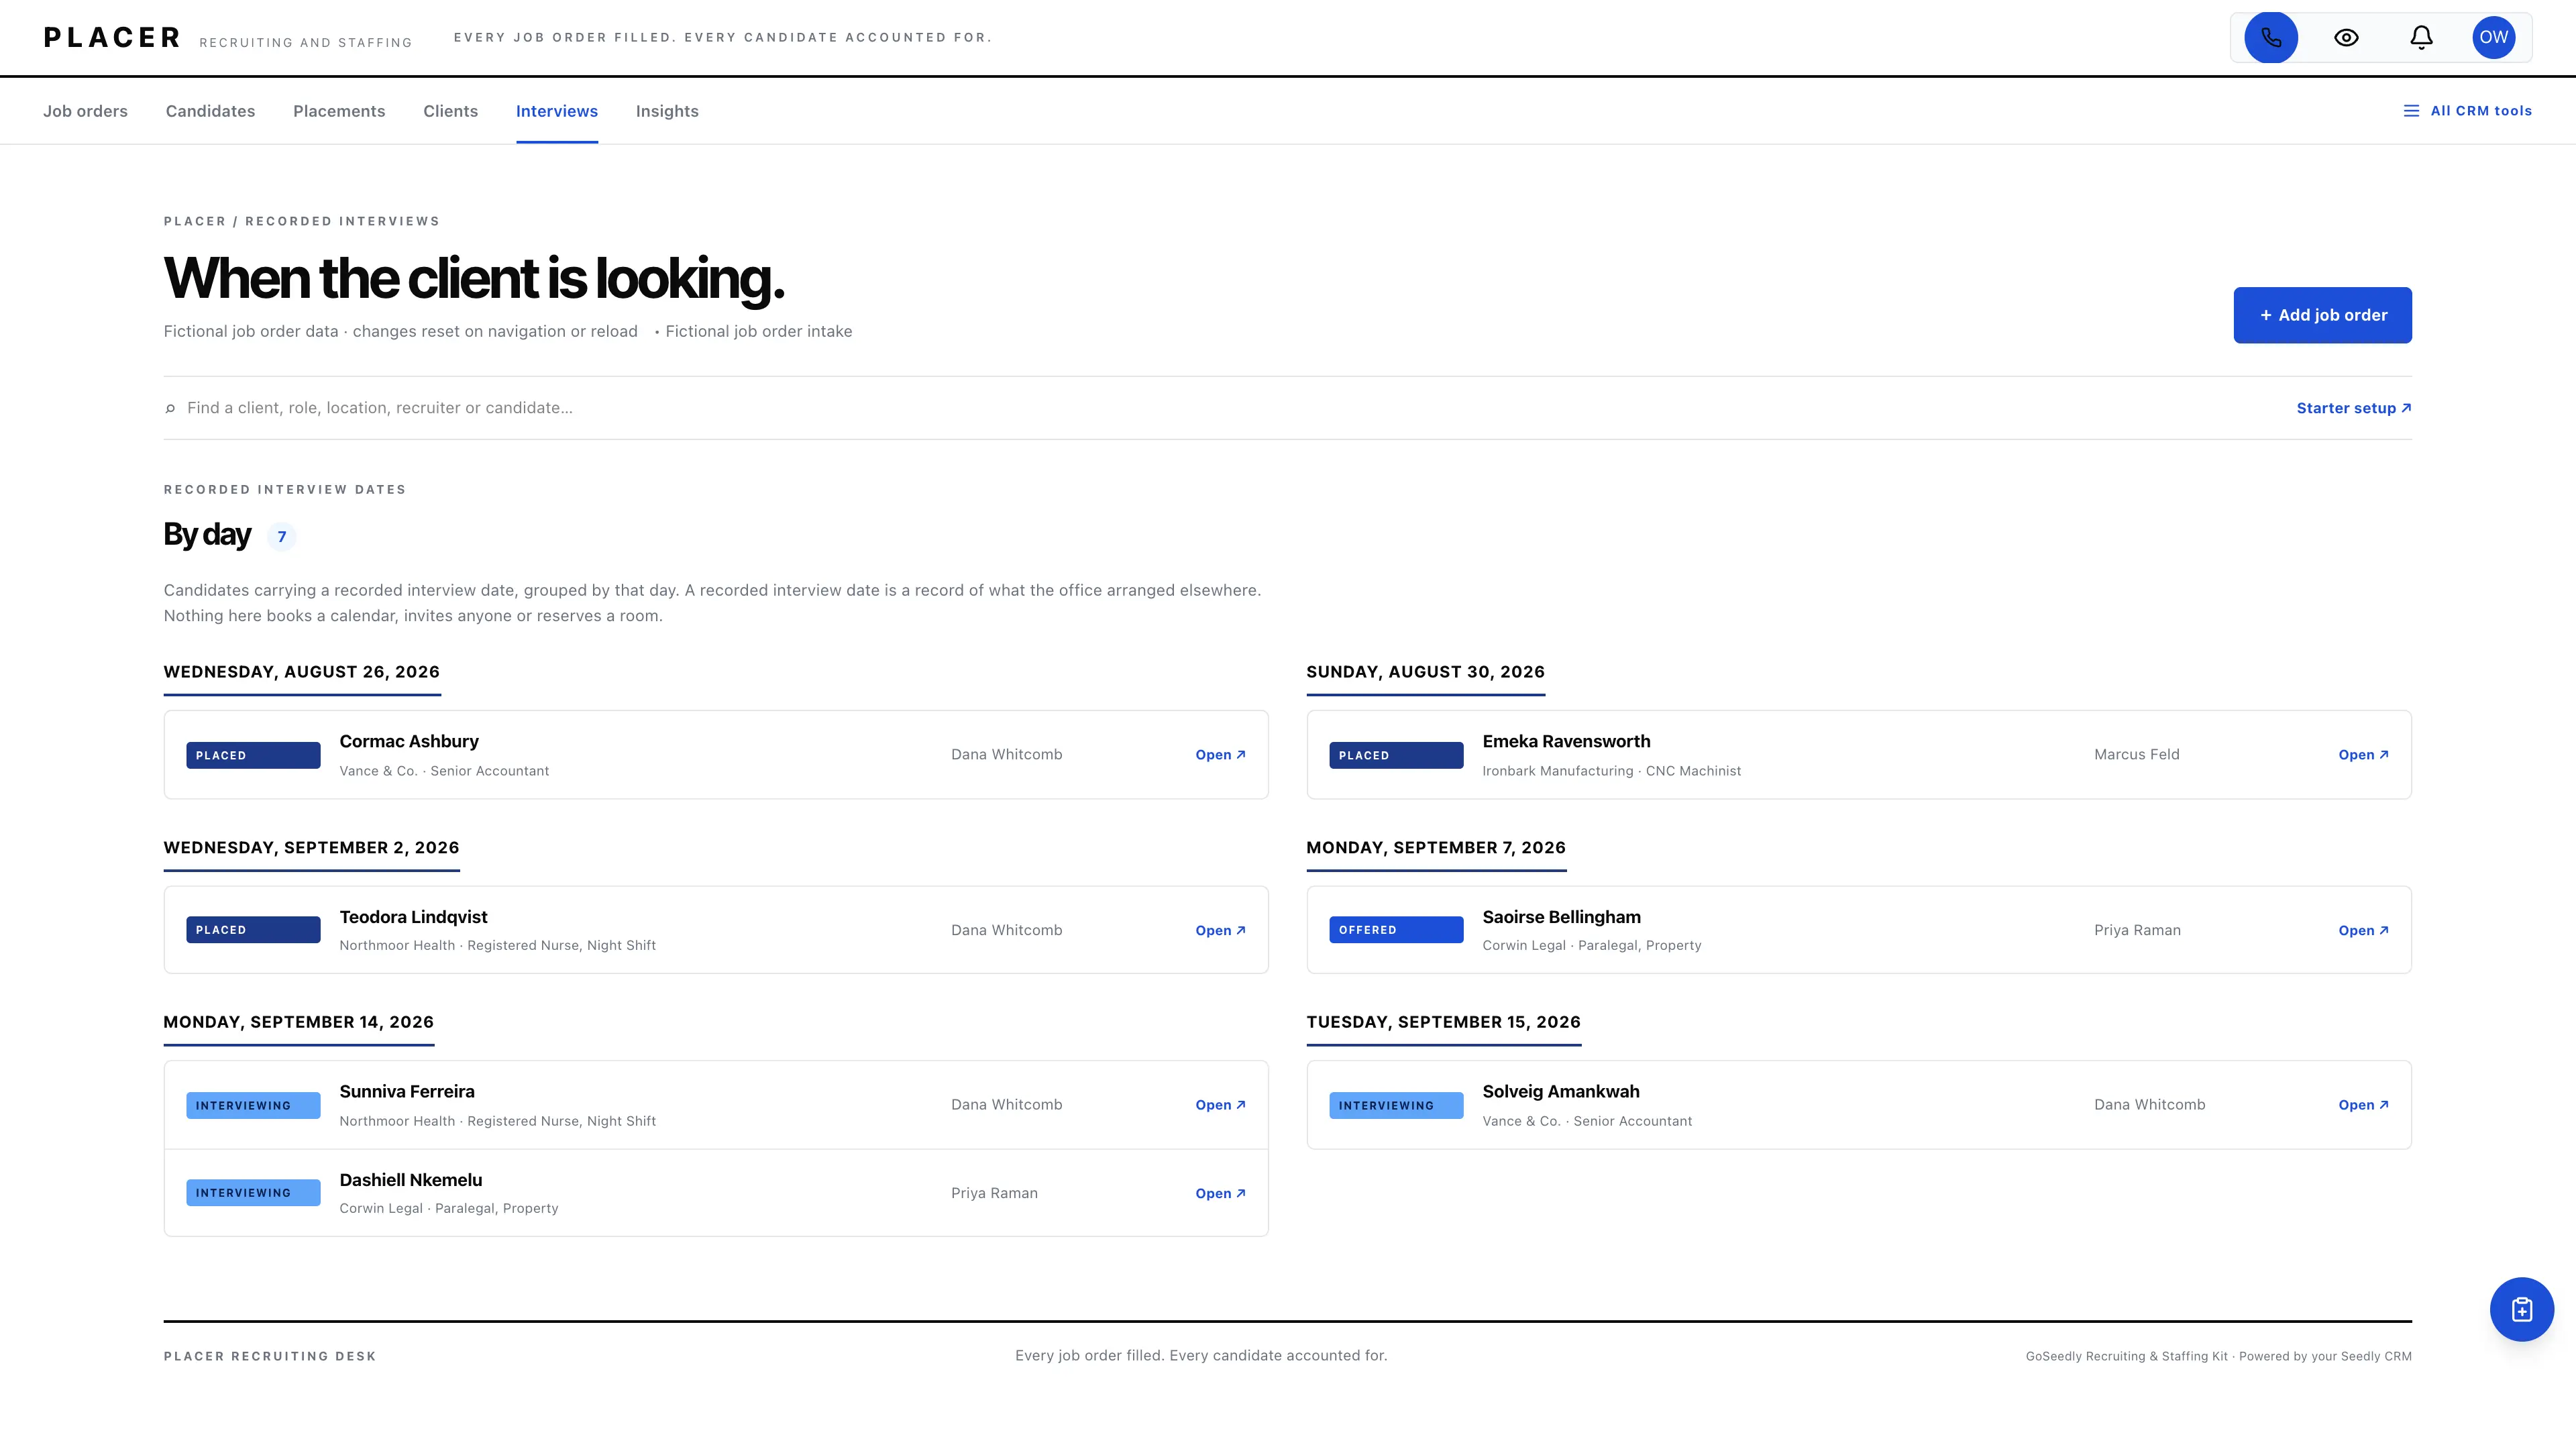Viewport: 2576px width, 1449px height.
Task: Go to the Placements tab
Action: (339, 111)
